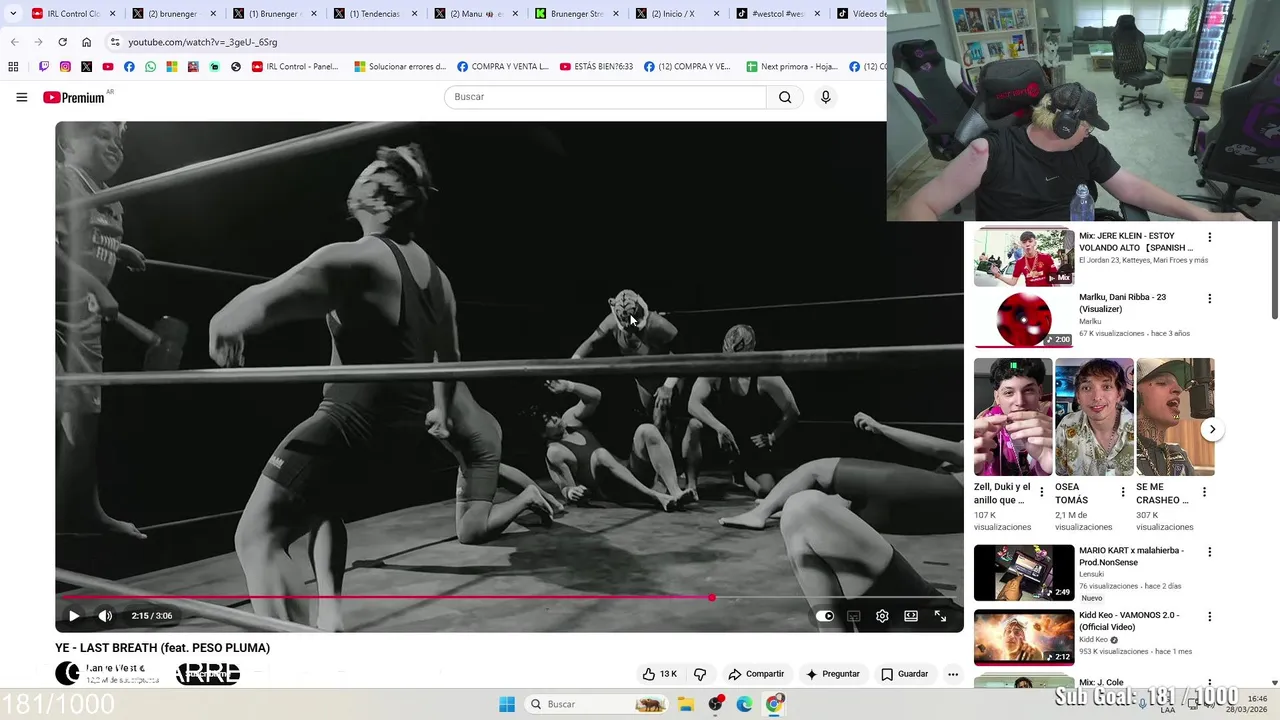Screen dimensions: 1280x720
Task: Click the youtube.com address bar
Action: pos(495,42)
